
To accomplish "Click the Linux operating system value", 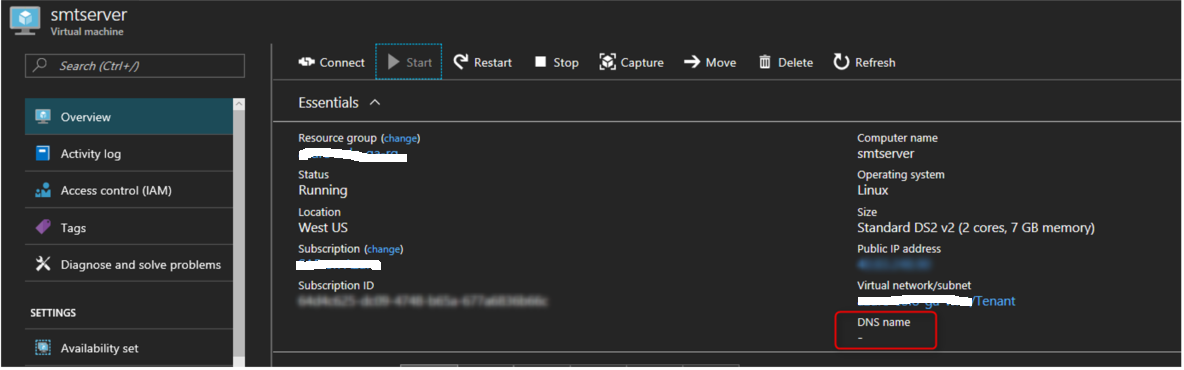I will point(873,191).
